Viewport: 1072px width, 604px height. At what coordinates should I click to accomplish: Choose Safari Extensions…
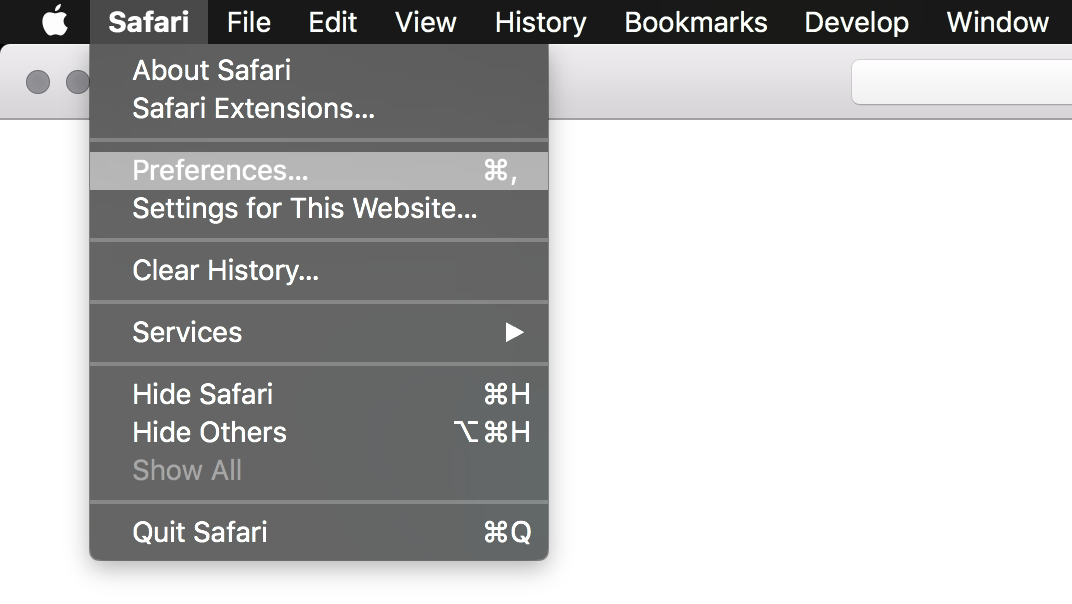319,108
